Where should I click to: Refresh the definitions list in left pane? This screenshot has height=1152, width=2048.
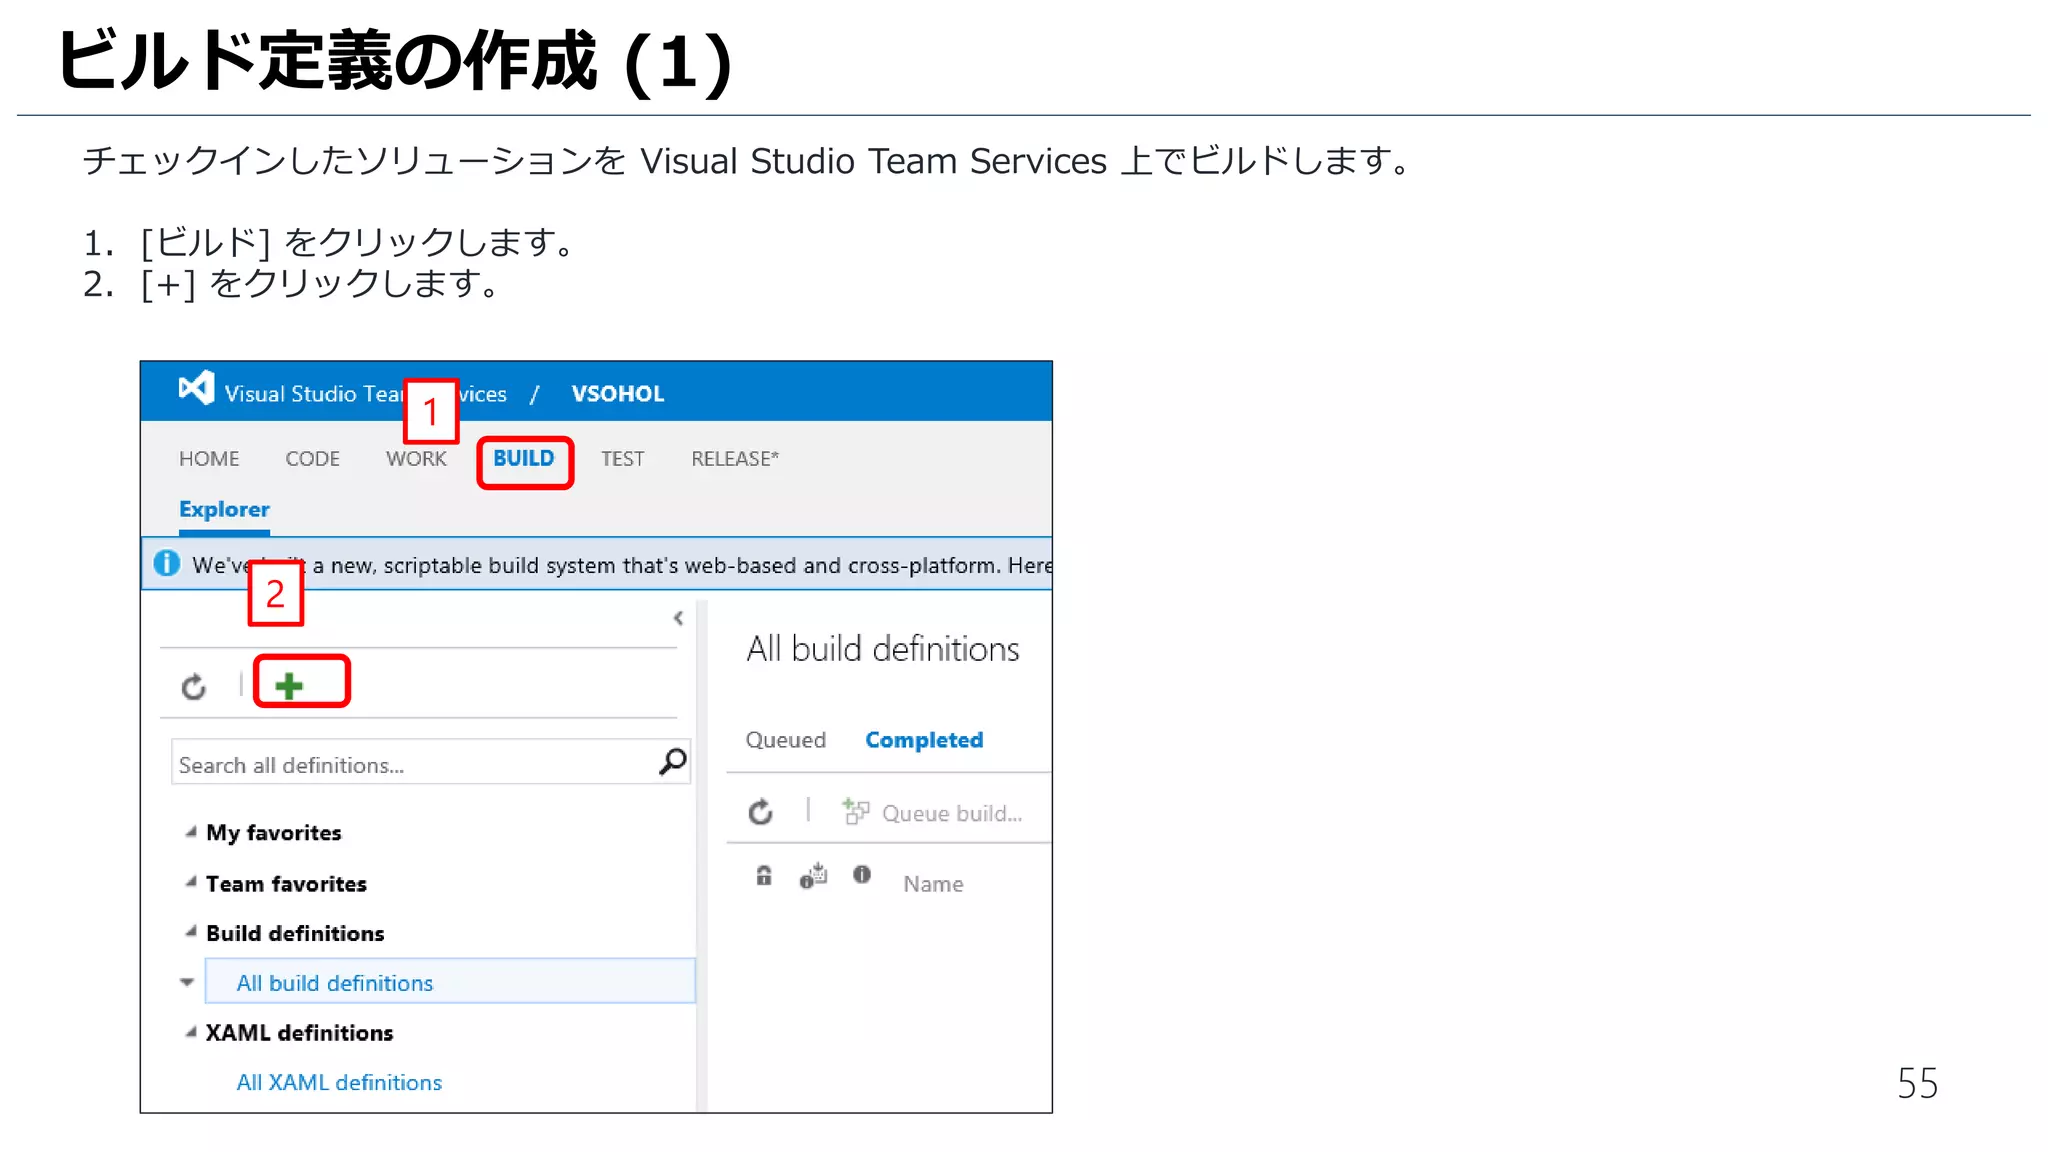194,687
